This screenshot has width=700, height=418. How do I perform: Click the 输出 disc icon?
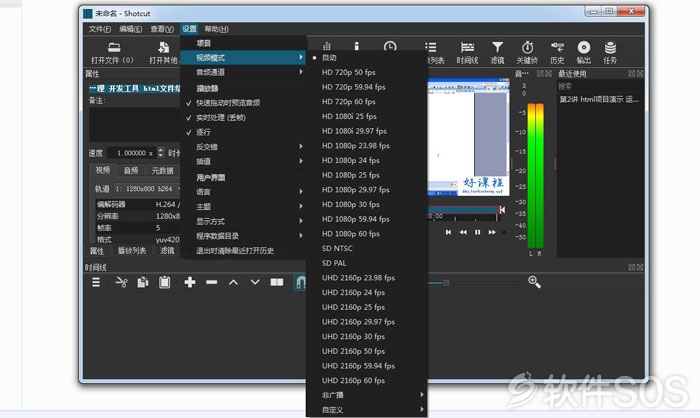(583, 47)
